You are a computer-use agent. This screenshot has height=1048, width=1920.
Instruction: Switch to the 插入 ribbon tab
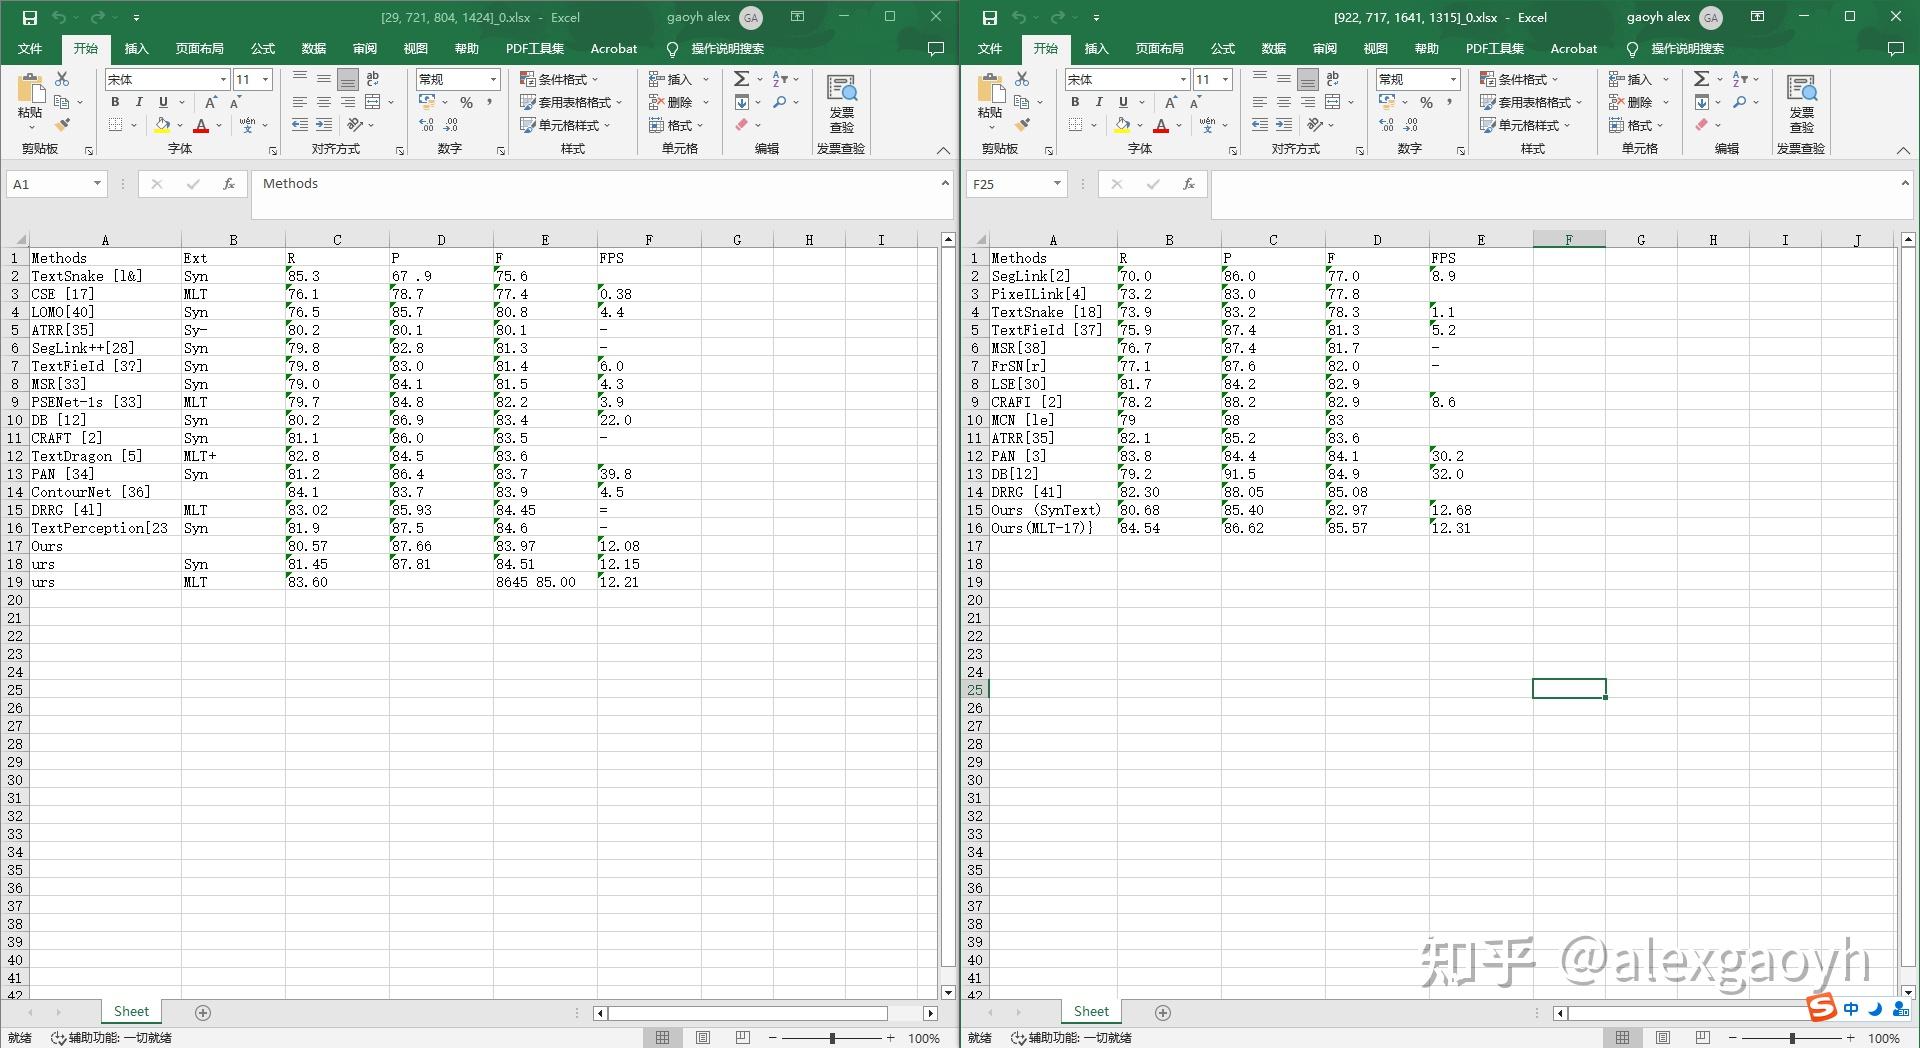pos(136,48)
